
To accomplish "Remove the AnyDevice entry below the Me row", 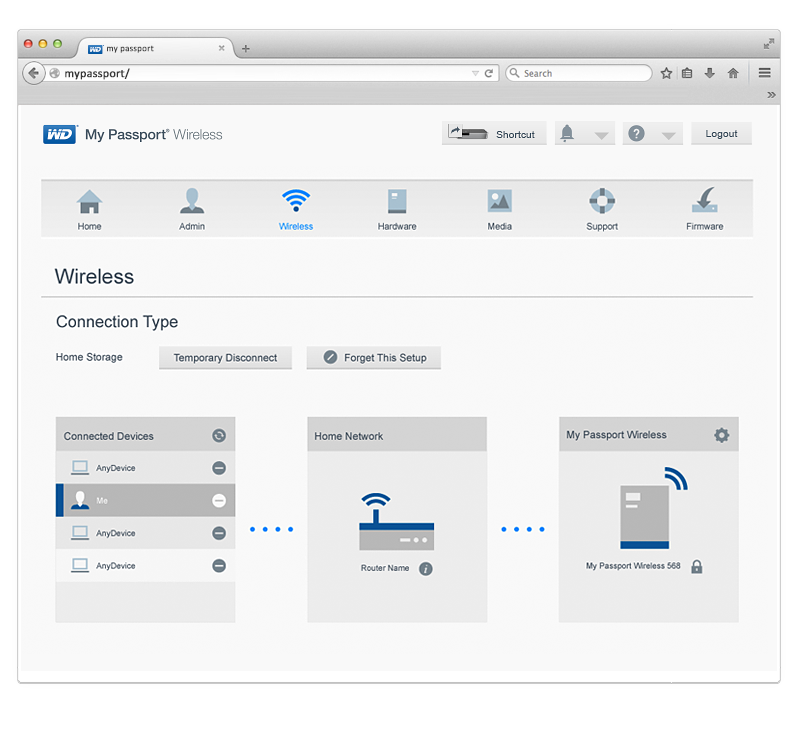I will point(219,533).
